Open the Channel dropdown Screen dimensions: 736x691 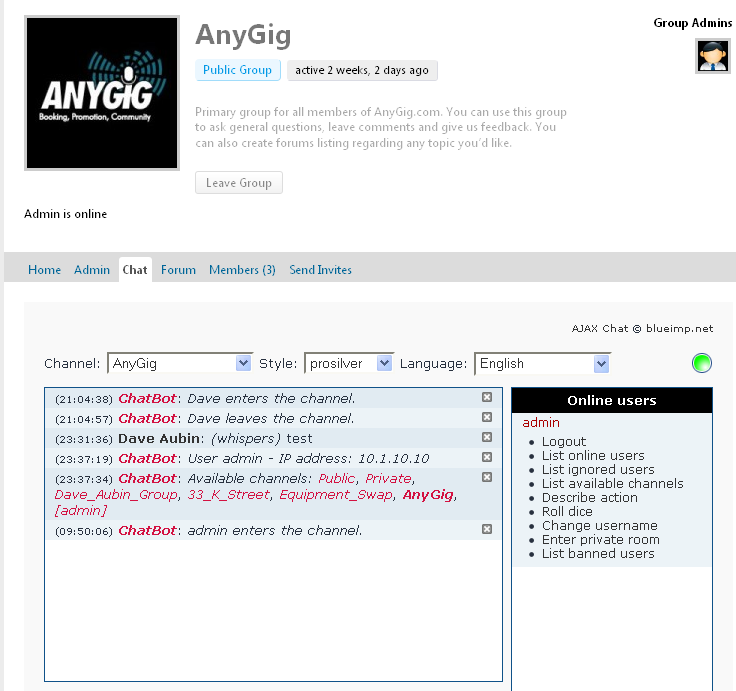pyautogui.click(x=180, y=363)
